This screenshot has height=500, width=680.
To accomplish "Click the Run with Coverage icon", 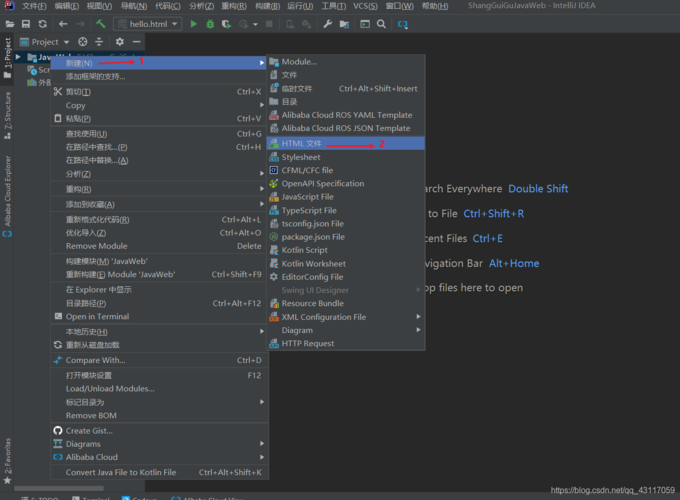I will (226, 24).
